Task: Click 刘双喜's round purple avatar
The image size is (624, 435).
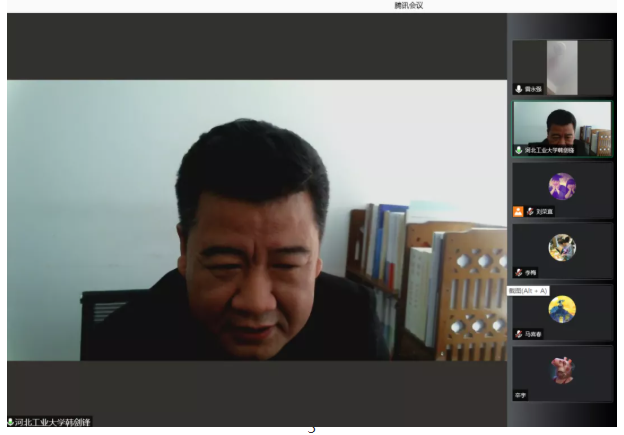Action: (x=562, y=186)
